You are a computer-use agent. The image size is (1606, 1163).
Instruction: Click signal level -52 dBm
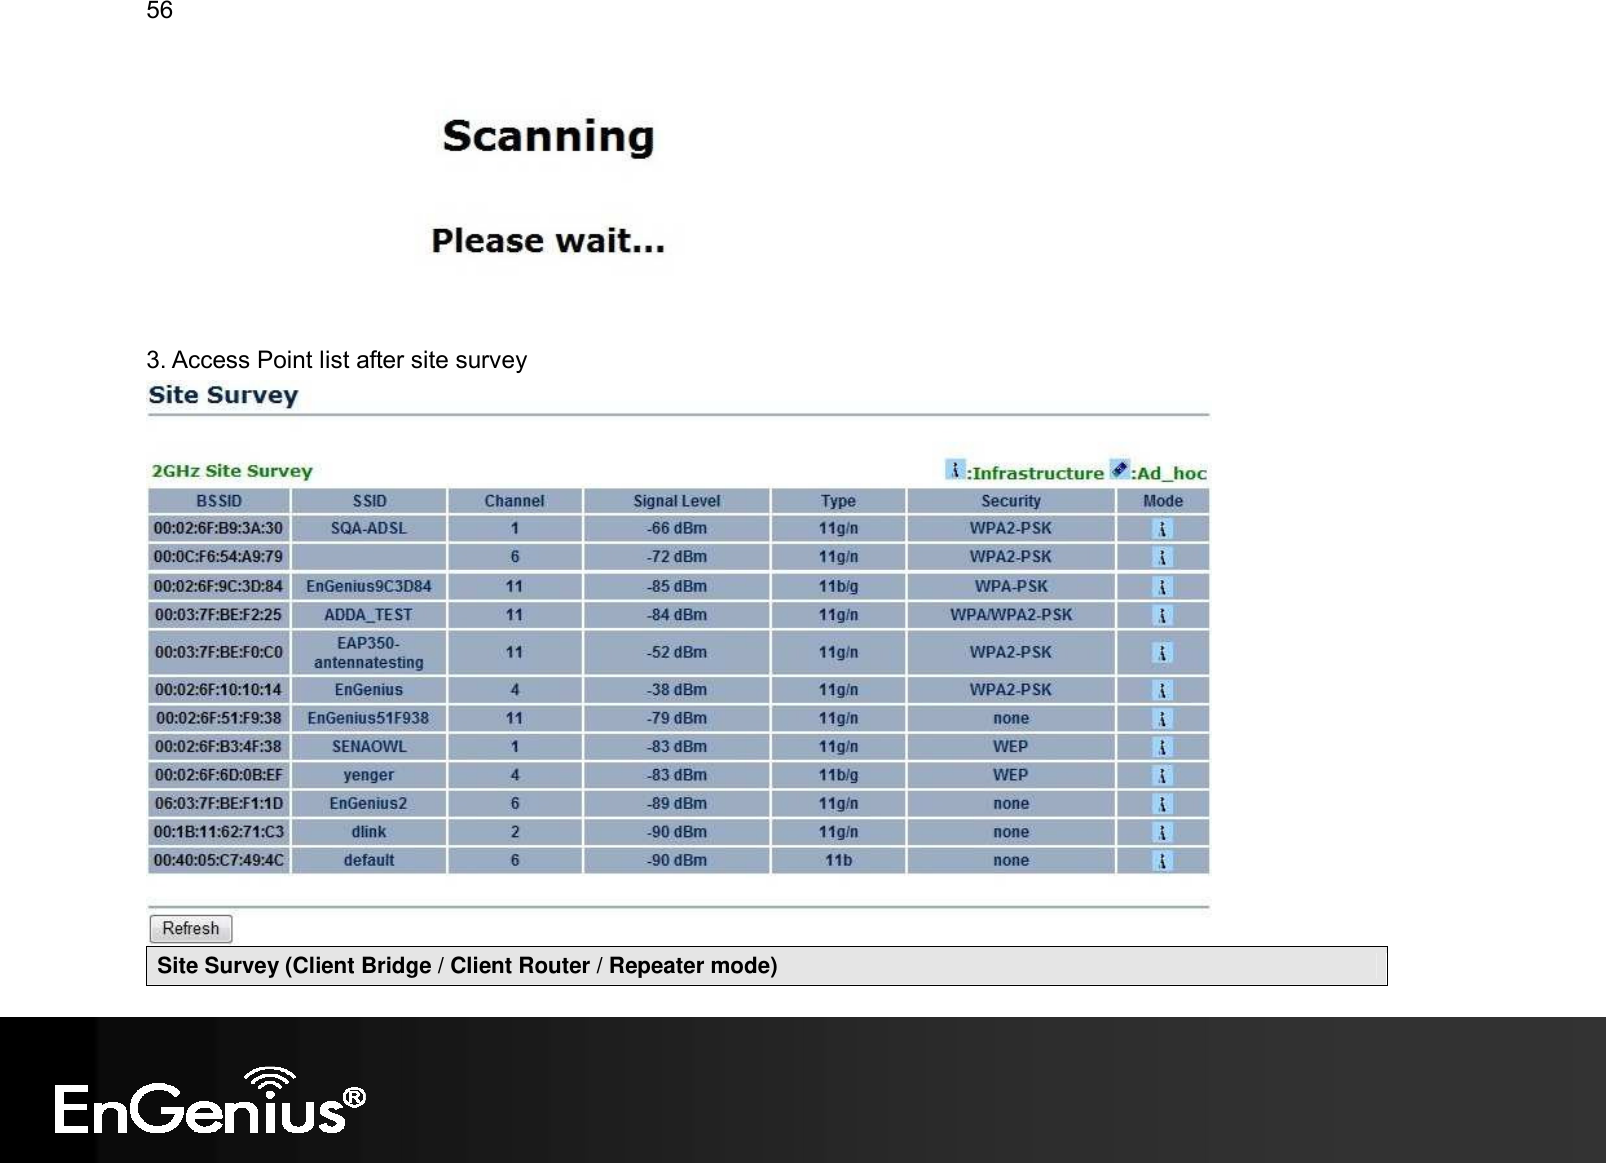[677, 652]
